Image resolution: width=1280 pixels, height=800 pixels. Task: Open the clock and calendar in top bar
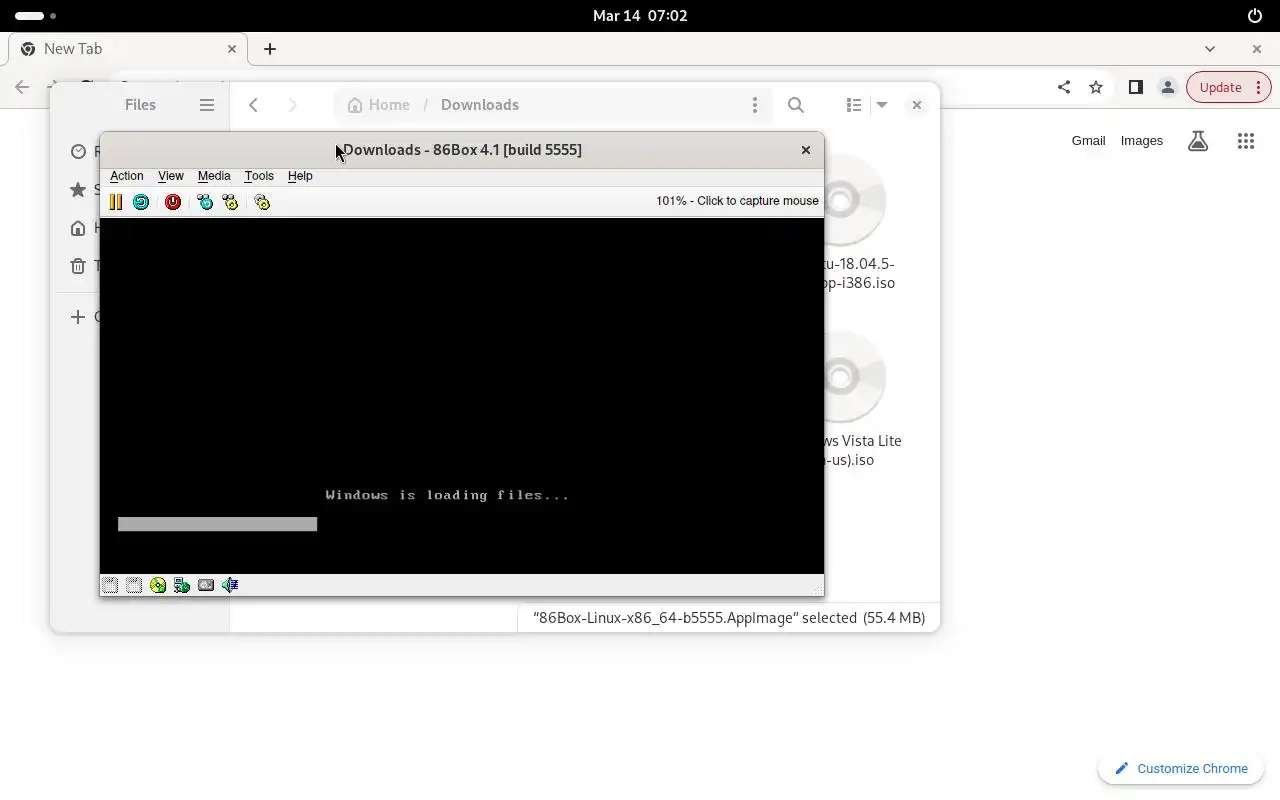[x=640, y=16]
